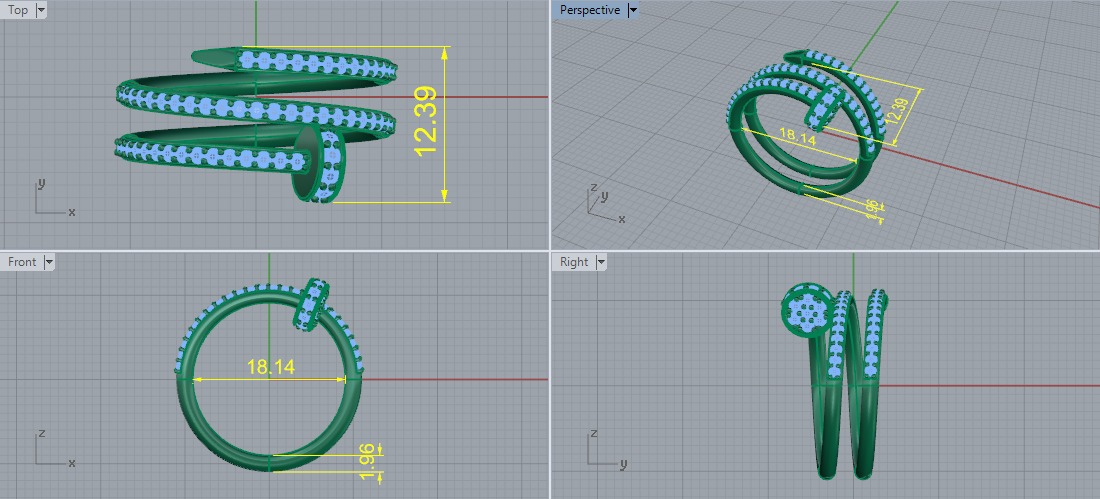This screenshot has width=1100, height=499.
Task: Open the Top viewport dropdown arrow
Action: (41, 10)
